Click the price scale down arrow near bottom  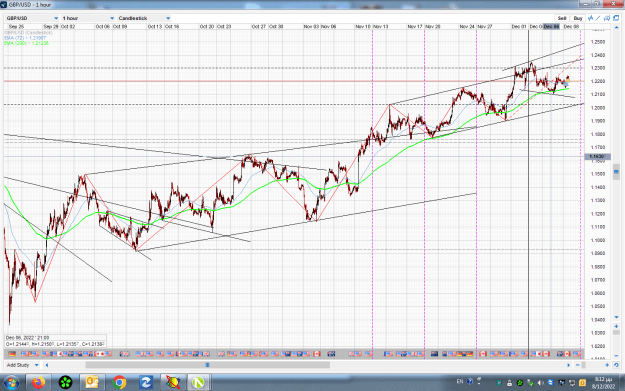pos(616,318)
